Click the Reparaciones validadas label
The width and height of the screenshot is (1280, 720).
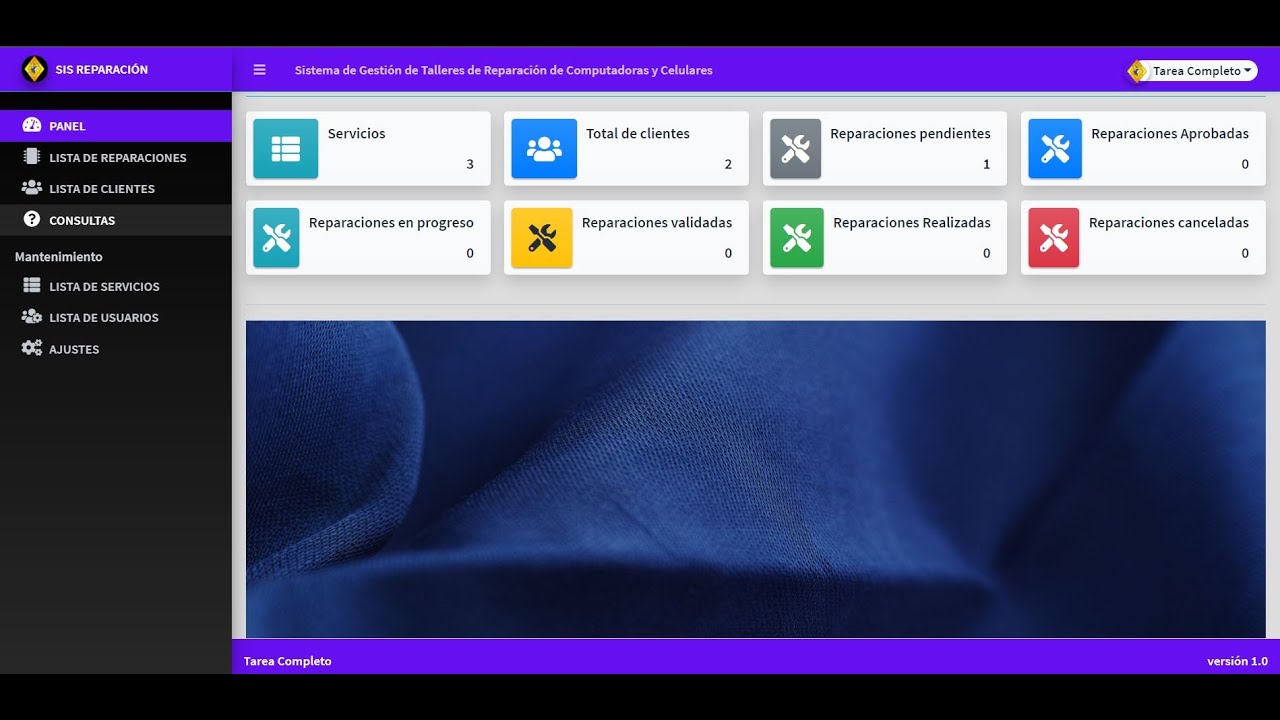[657, 222]
